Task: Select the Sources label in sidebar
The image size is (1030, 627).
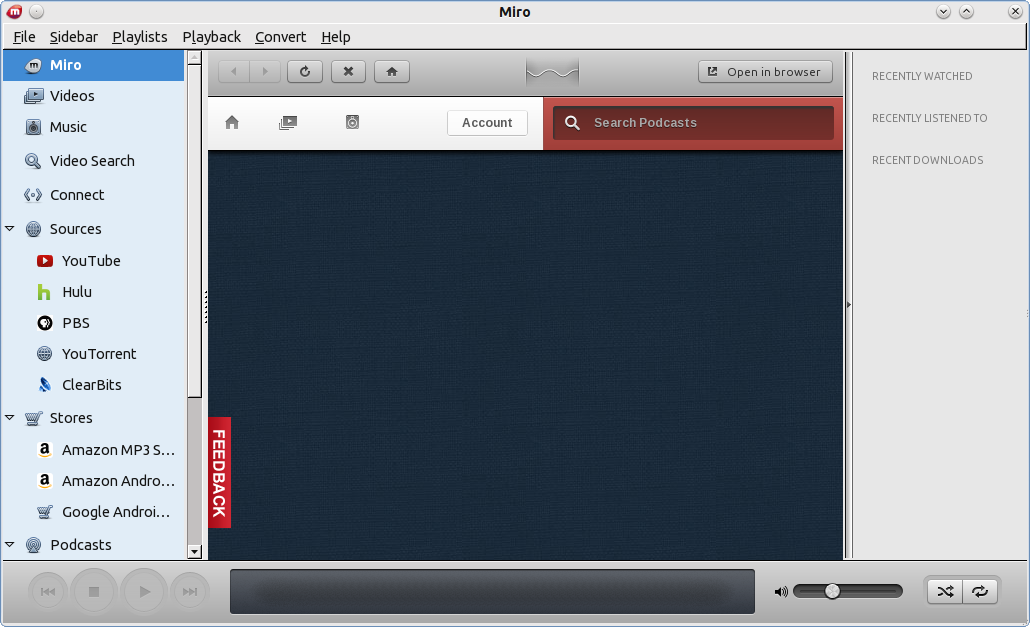Action: [x=76, y=229]
